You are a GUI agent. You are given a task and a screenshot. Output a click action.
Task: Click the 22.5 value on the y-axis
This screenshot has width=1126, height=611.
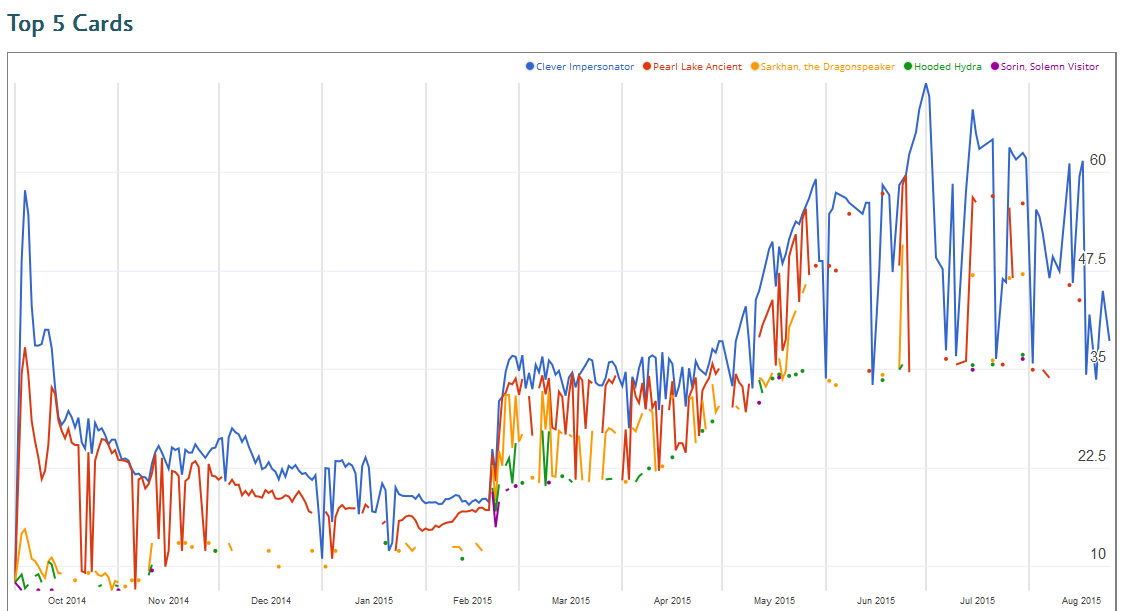click(x=1091, y=456)
